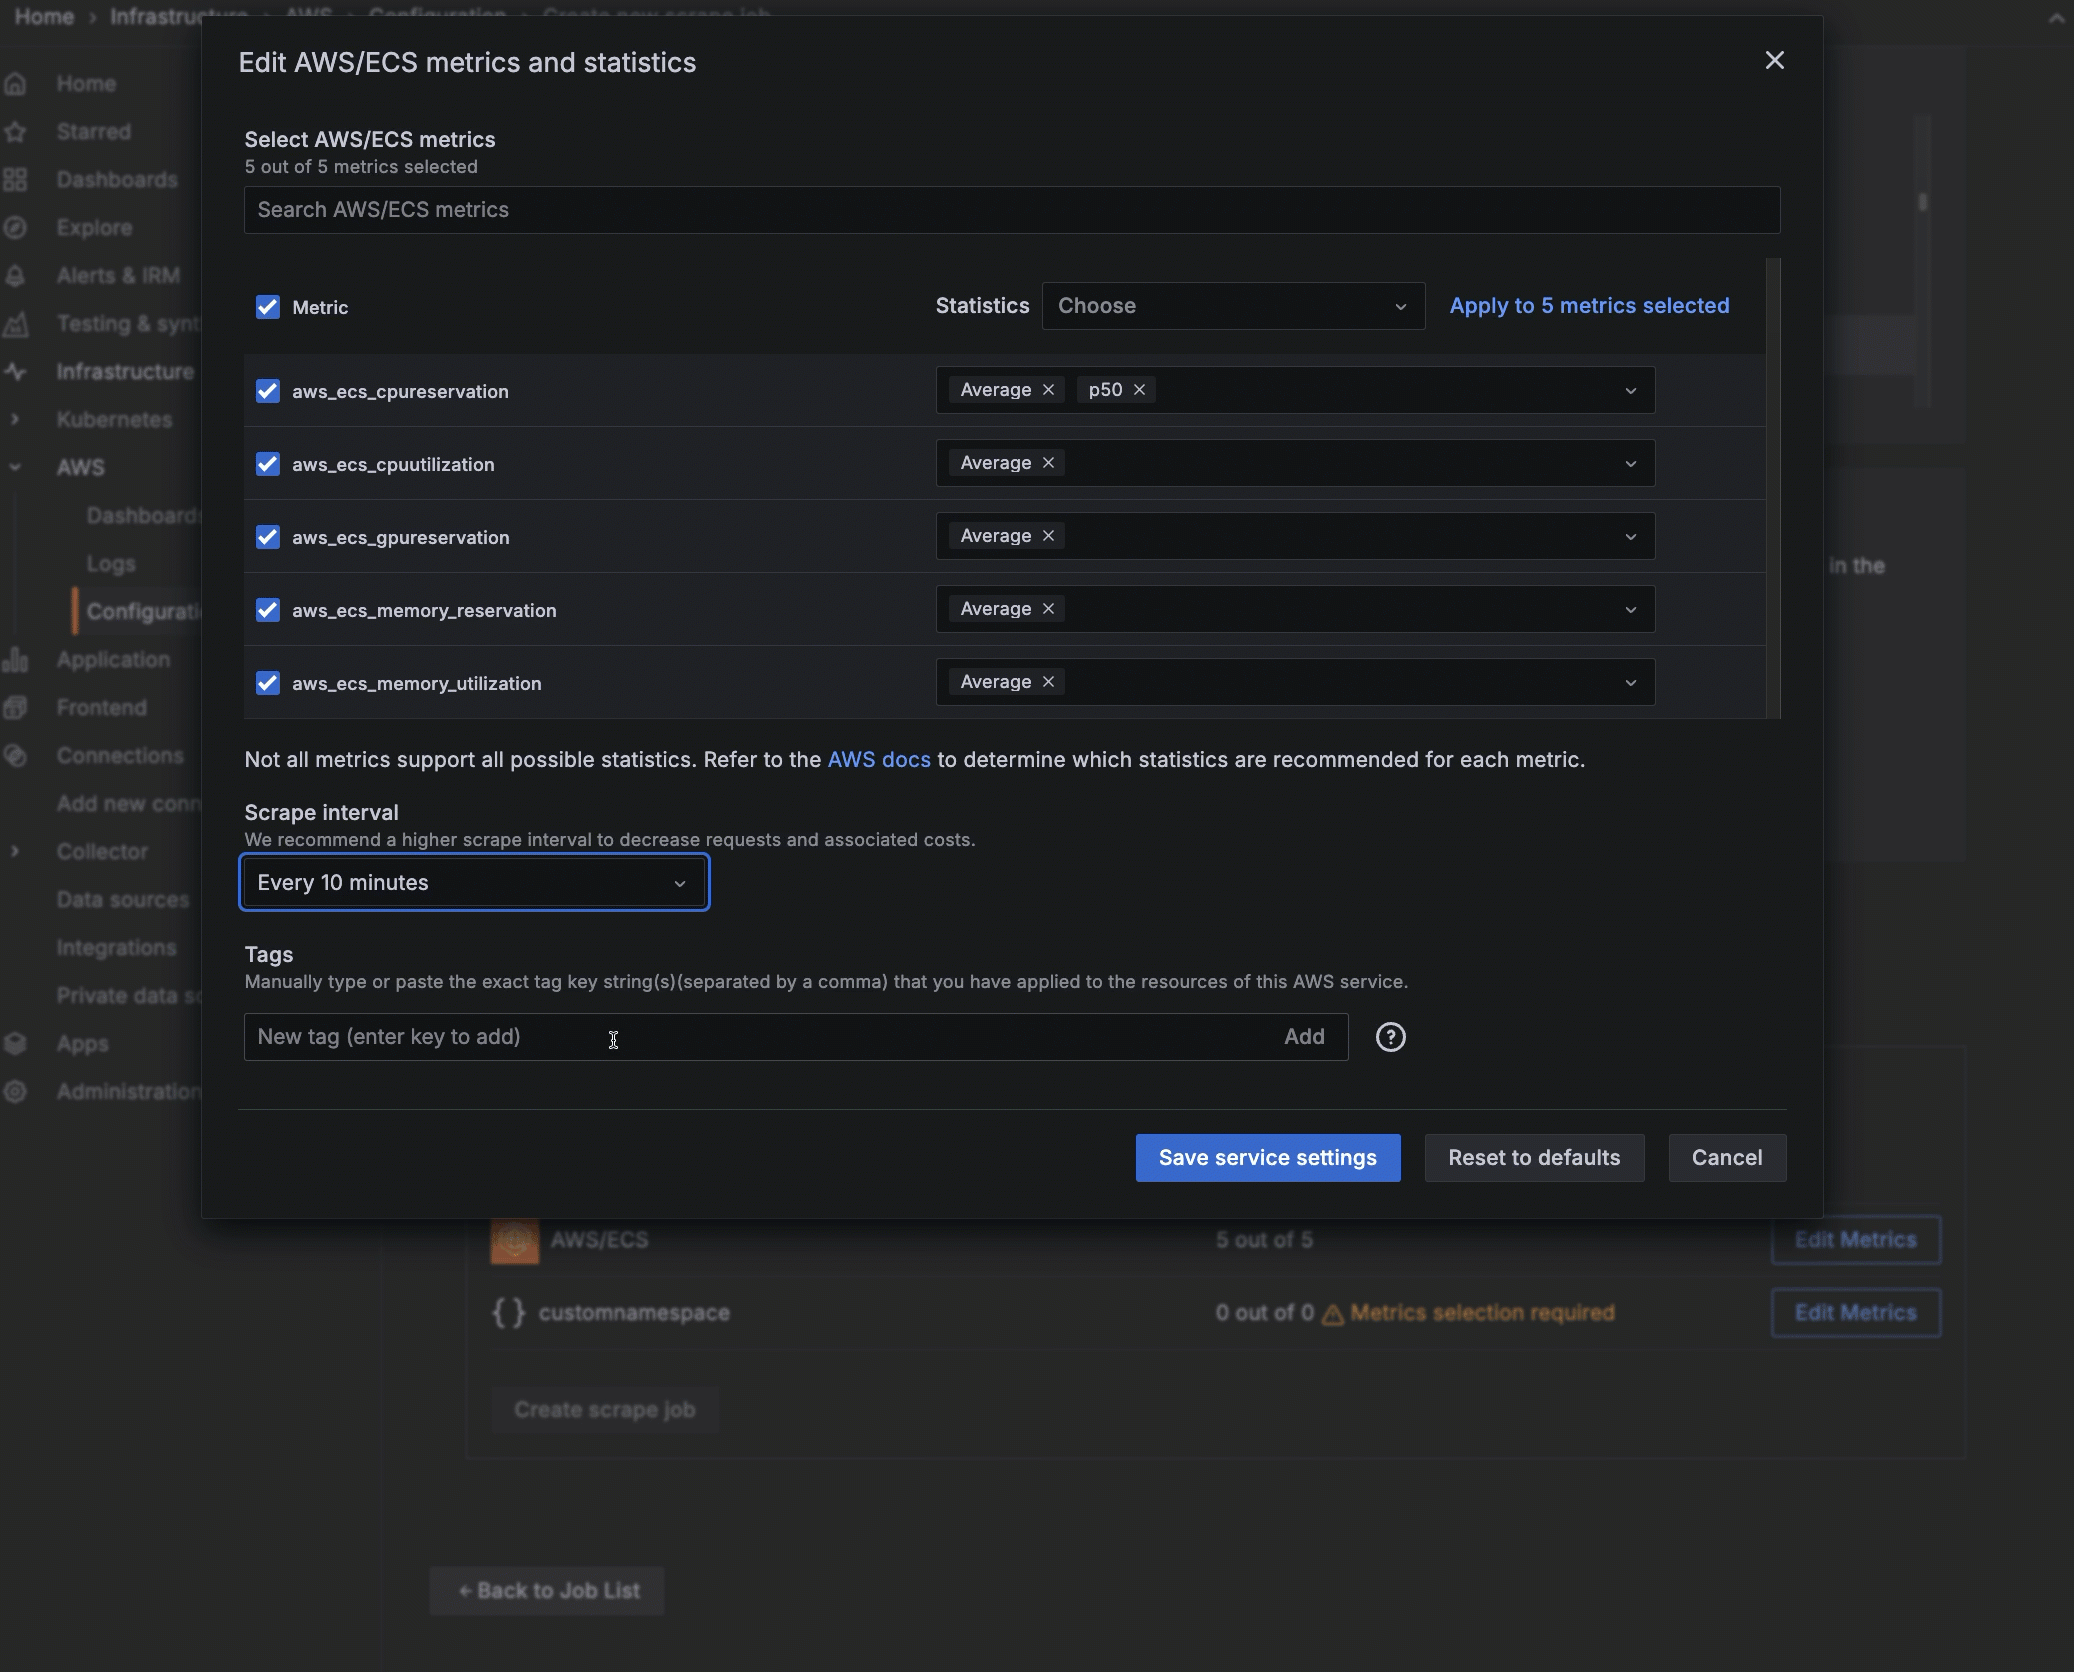Click the Apps sidebar icon
The width and height of the screenshot is (2074, 1672).
point(15,1044)
